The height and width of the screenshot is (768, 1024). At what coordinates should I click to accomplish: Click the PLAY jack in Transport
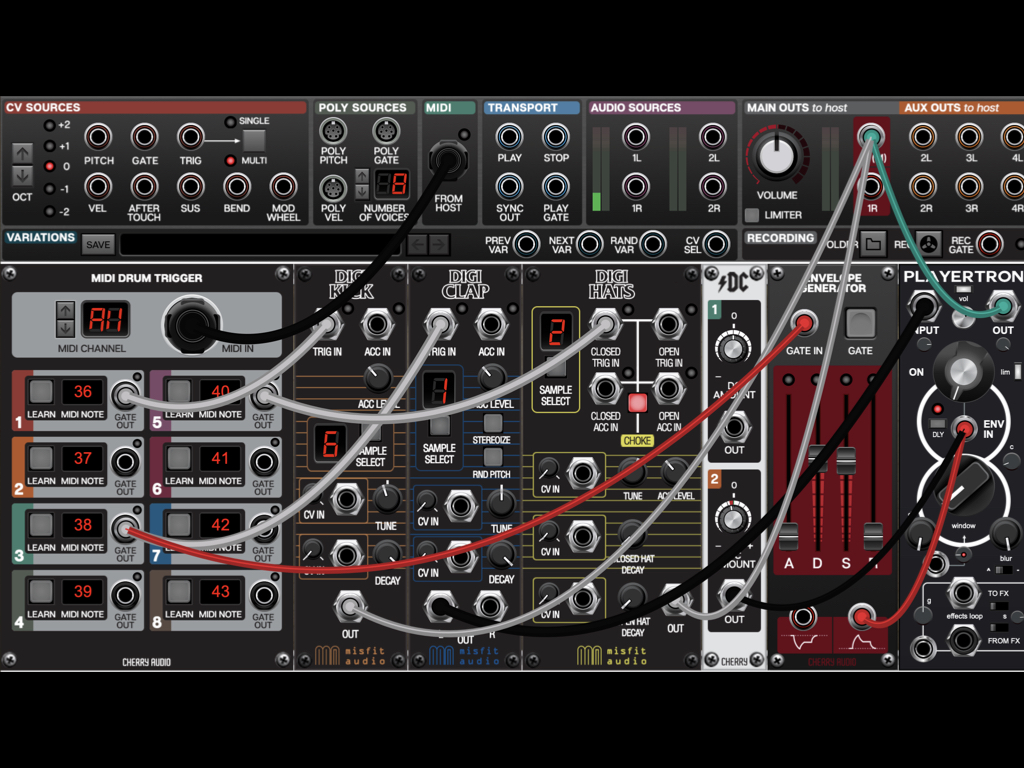click(x=509, y=137)
